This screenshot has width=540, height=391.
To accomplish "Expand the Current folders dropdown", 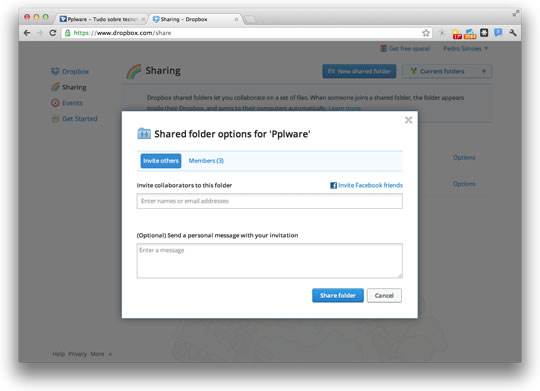I will [x=447, y=71].
